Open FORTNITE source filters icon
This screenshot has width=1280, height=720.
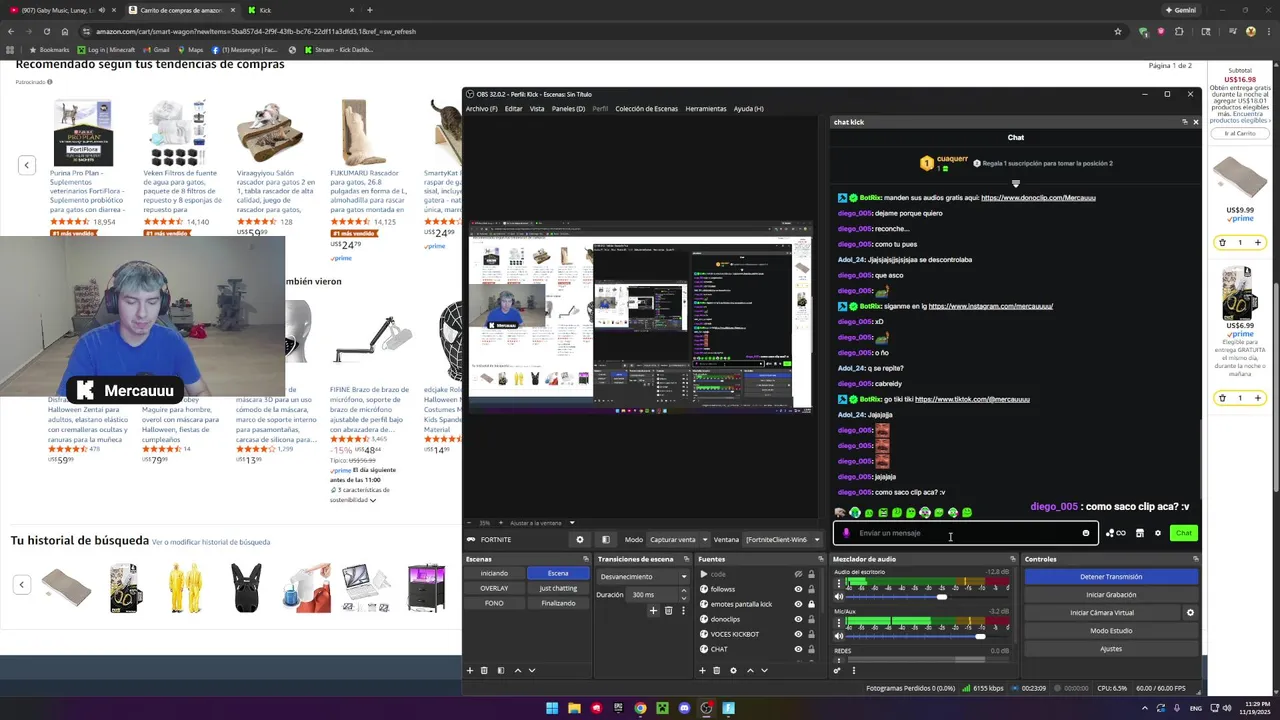(x=605, y=539)
